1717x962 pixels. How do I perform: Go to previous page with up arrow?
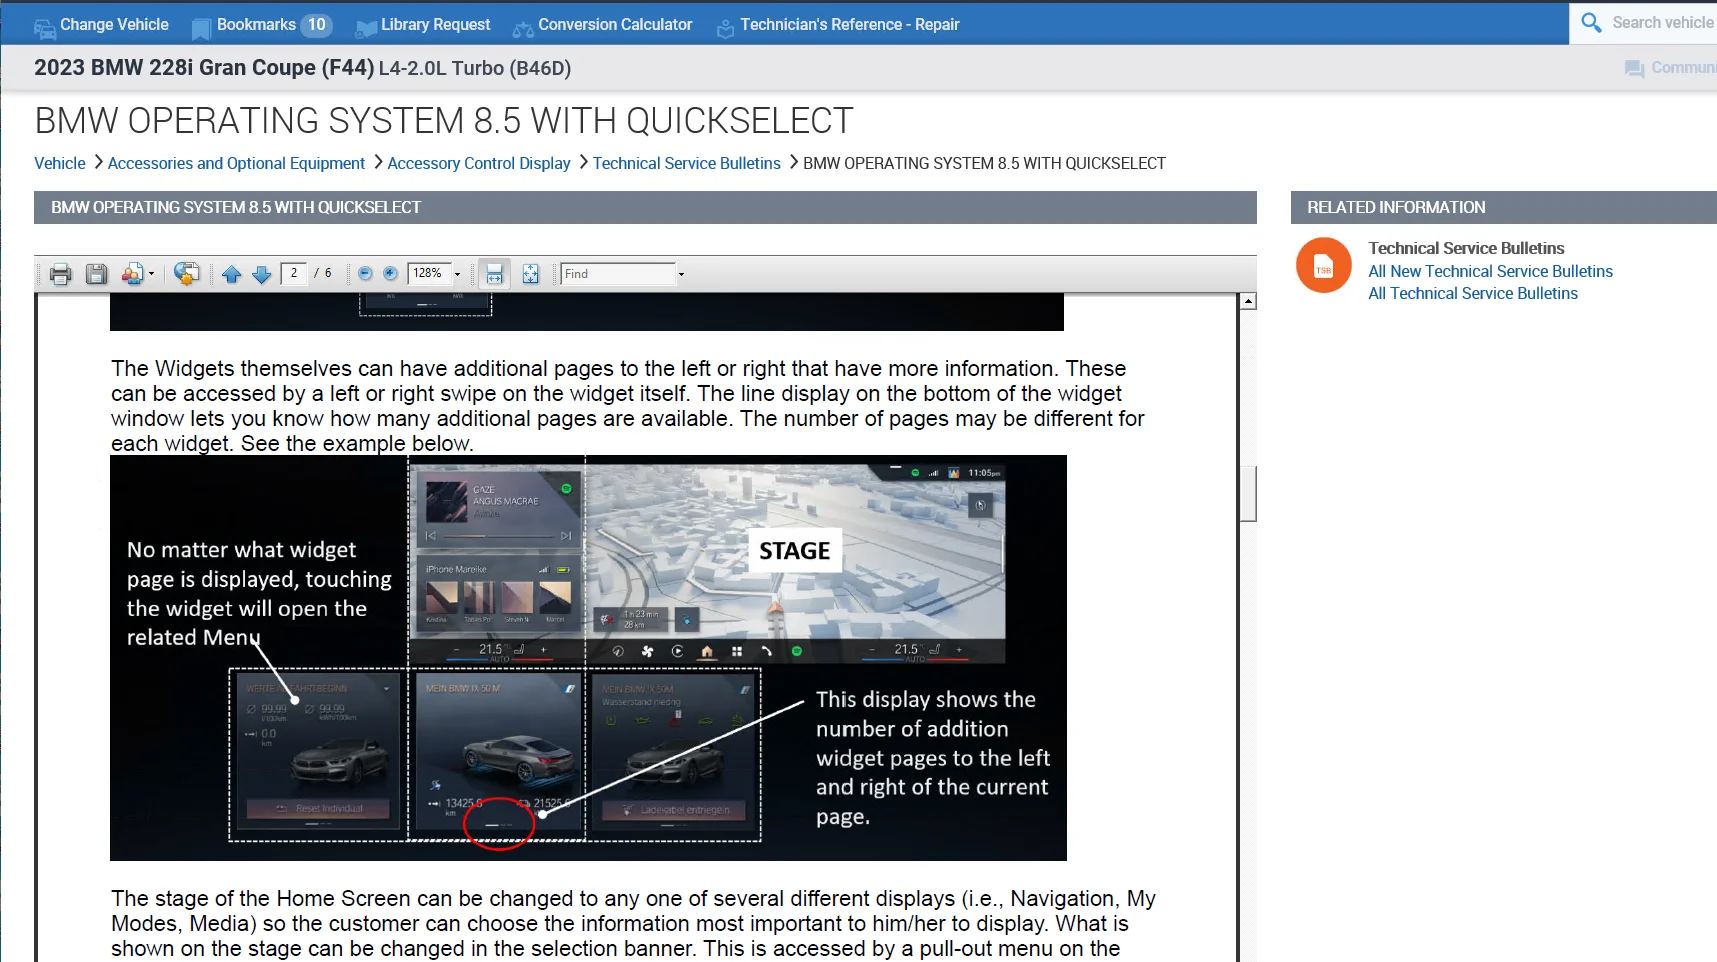click(x=232, y=274)
